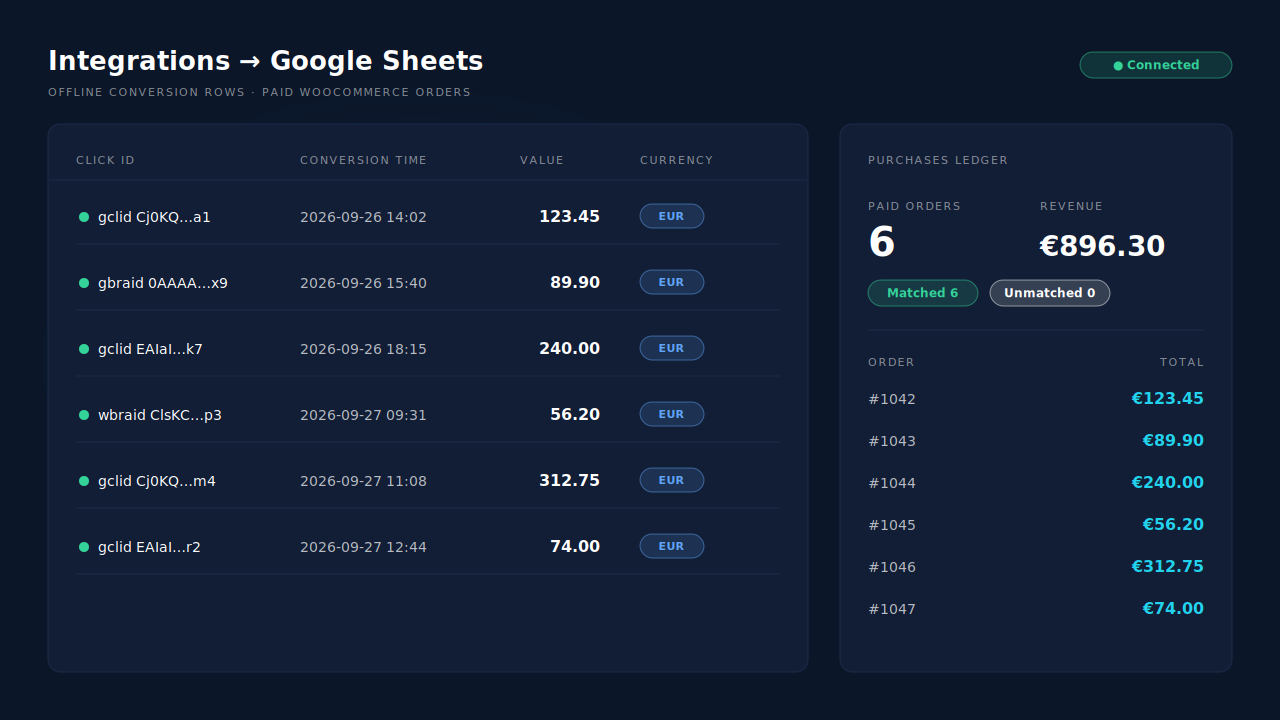Select click ID gclid EAIaI…k7
The width and height of the screenshot is (1280, 720).
pos(150,349)
